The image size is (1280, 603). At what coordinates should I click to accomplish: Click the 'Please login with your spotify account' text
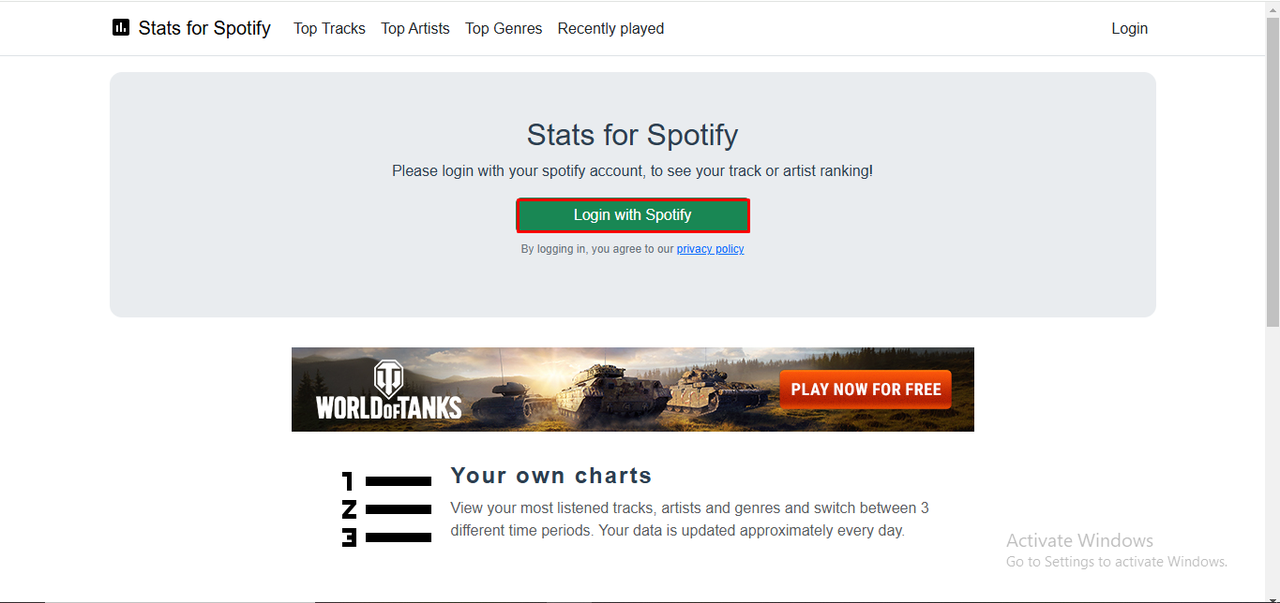[632, 171]
